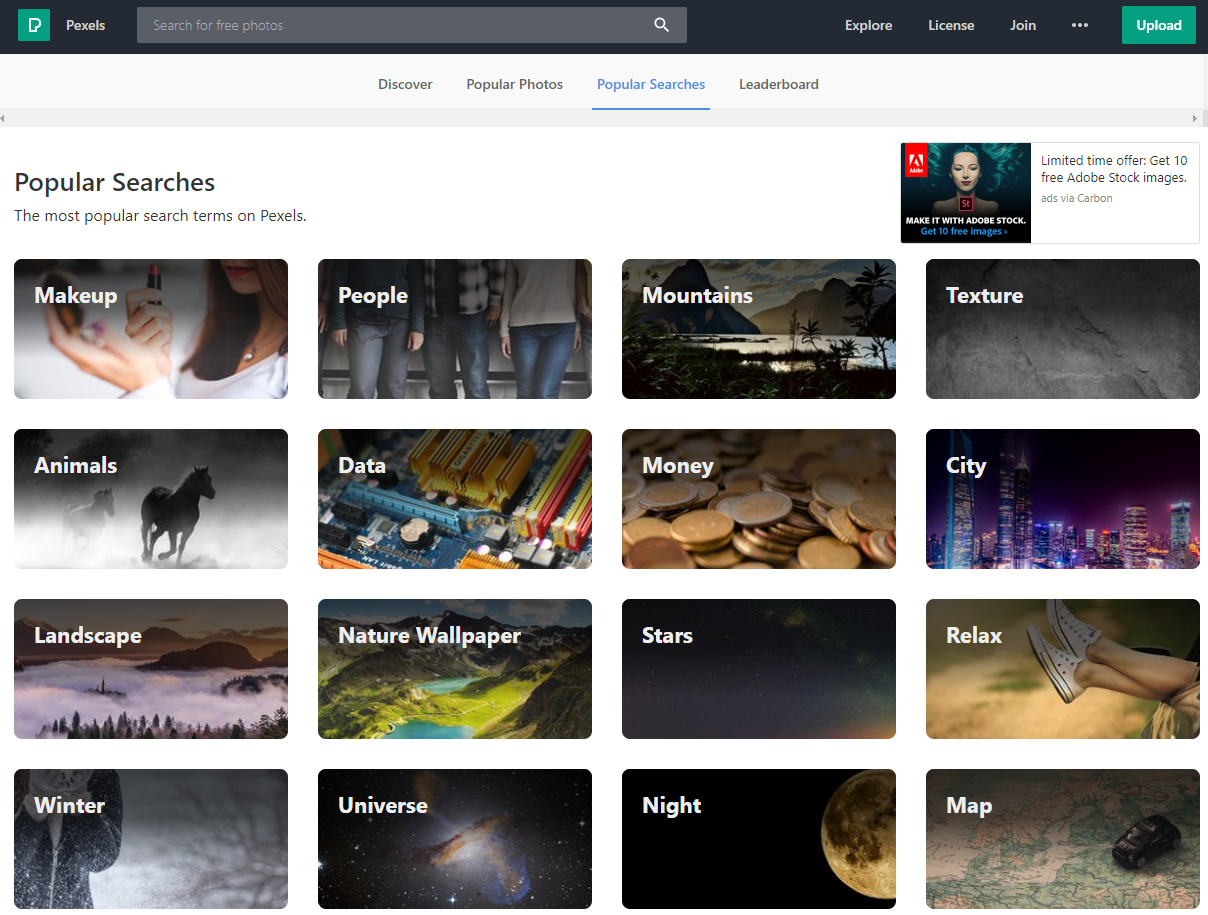Open the Makeup search thumbnail

pos(151,329)
